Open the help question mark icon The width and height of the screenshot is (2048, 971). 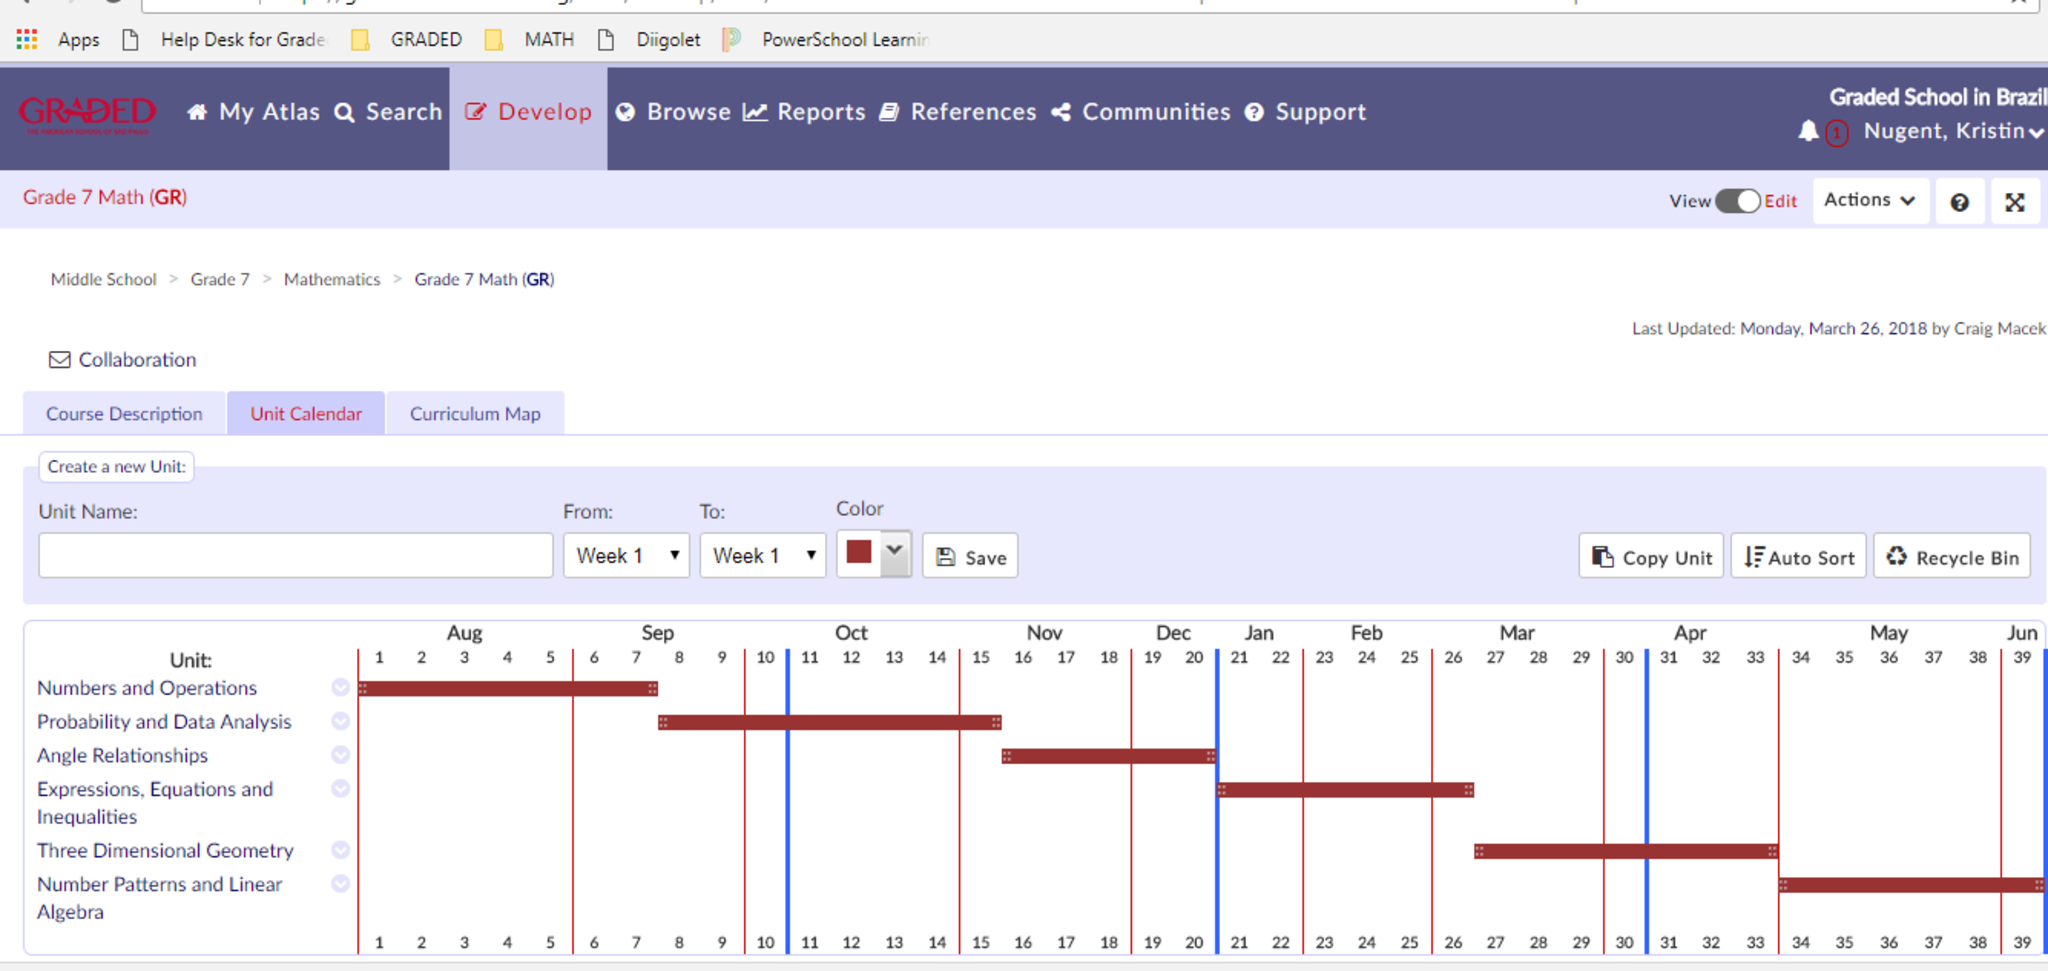coord(1959,202)
